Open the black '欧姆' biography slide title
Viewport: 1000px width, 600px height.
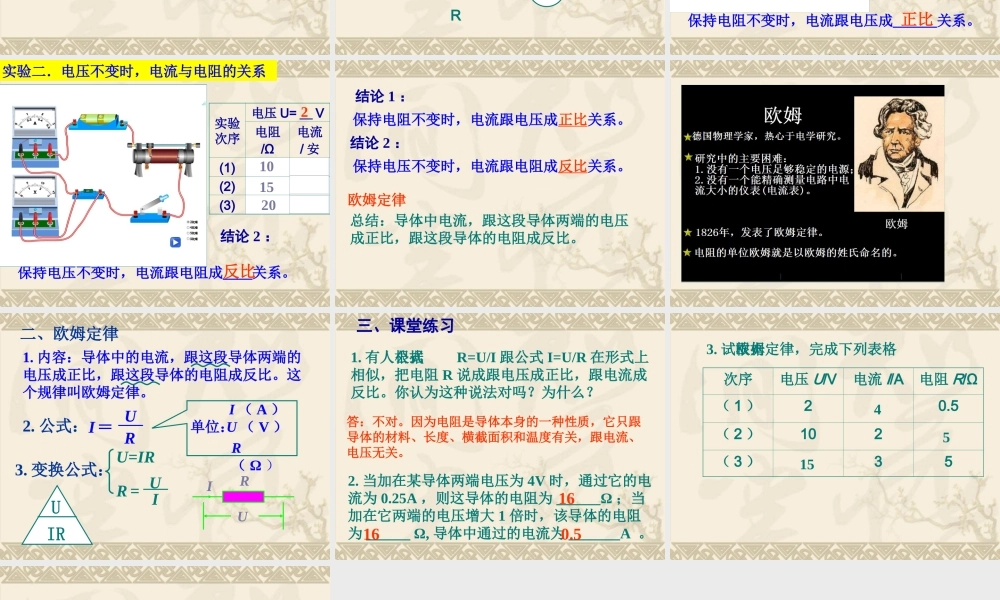[x=783, y=115]
